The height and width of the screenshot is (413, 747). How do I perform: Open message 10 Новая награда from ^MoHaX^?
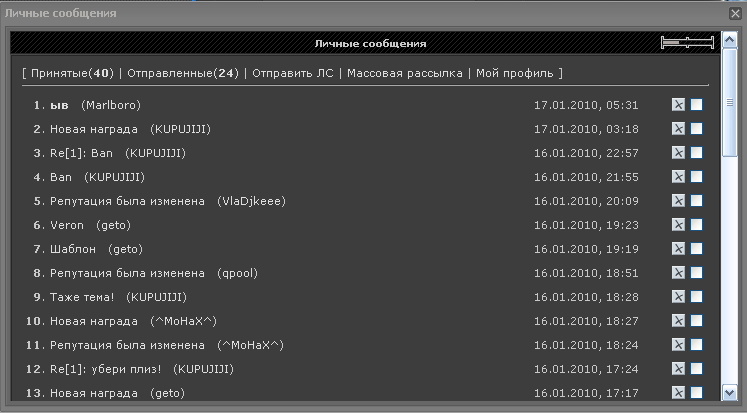coord(94,322)
